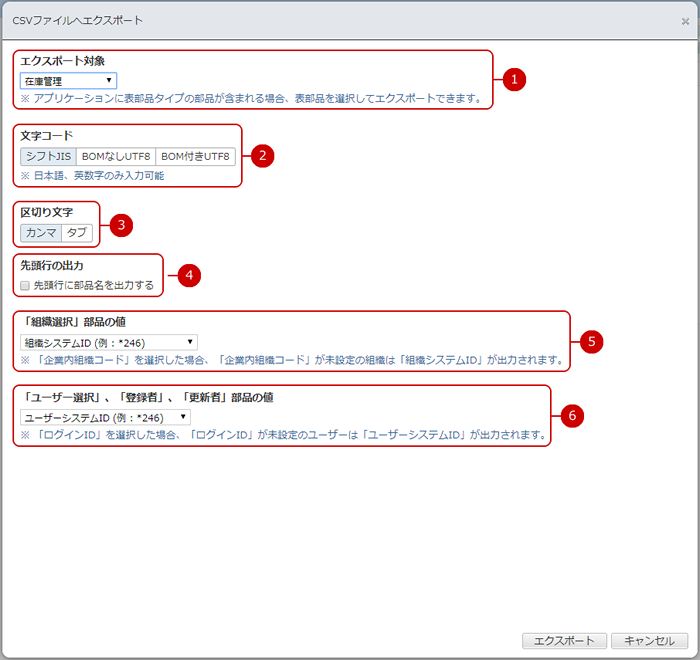Select the シフトJIS character encoding
This screenshot has height=660, width=700.
pyautogui.click(x=48, y=156)
